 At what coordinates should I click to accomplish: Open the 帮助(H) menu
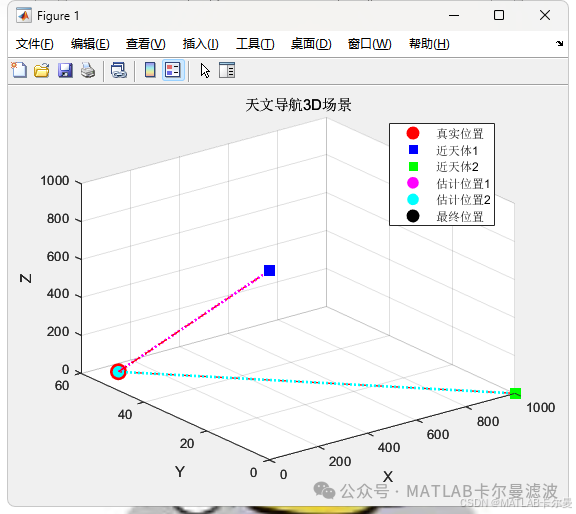click(x=429, y=44)
